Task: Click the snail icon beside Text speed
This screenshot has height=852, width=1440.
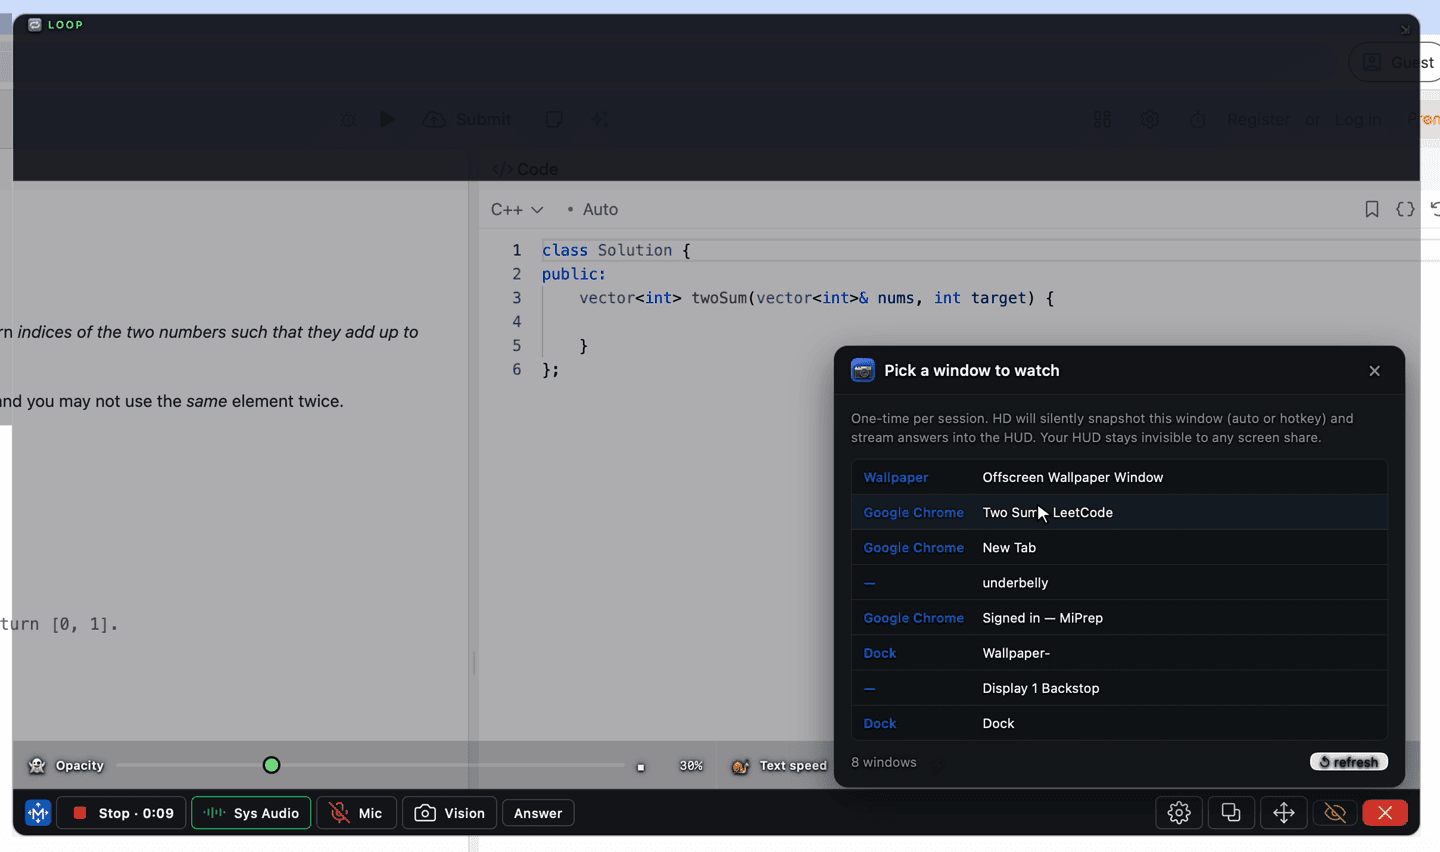Action: click(740, 766)
